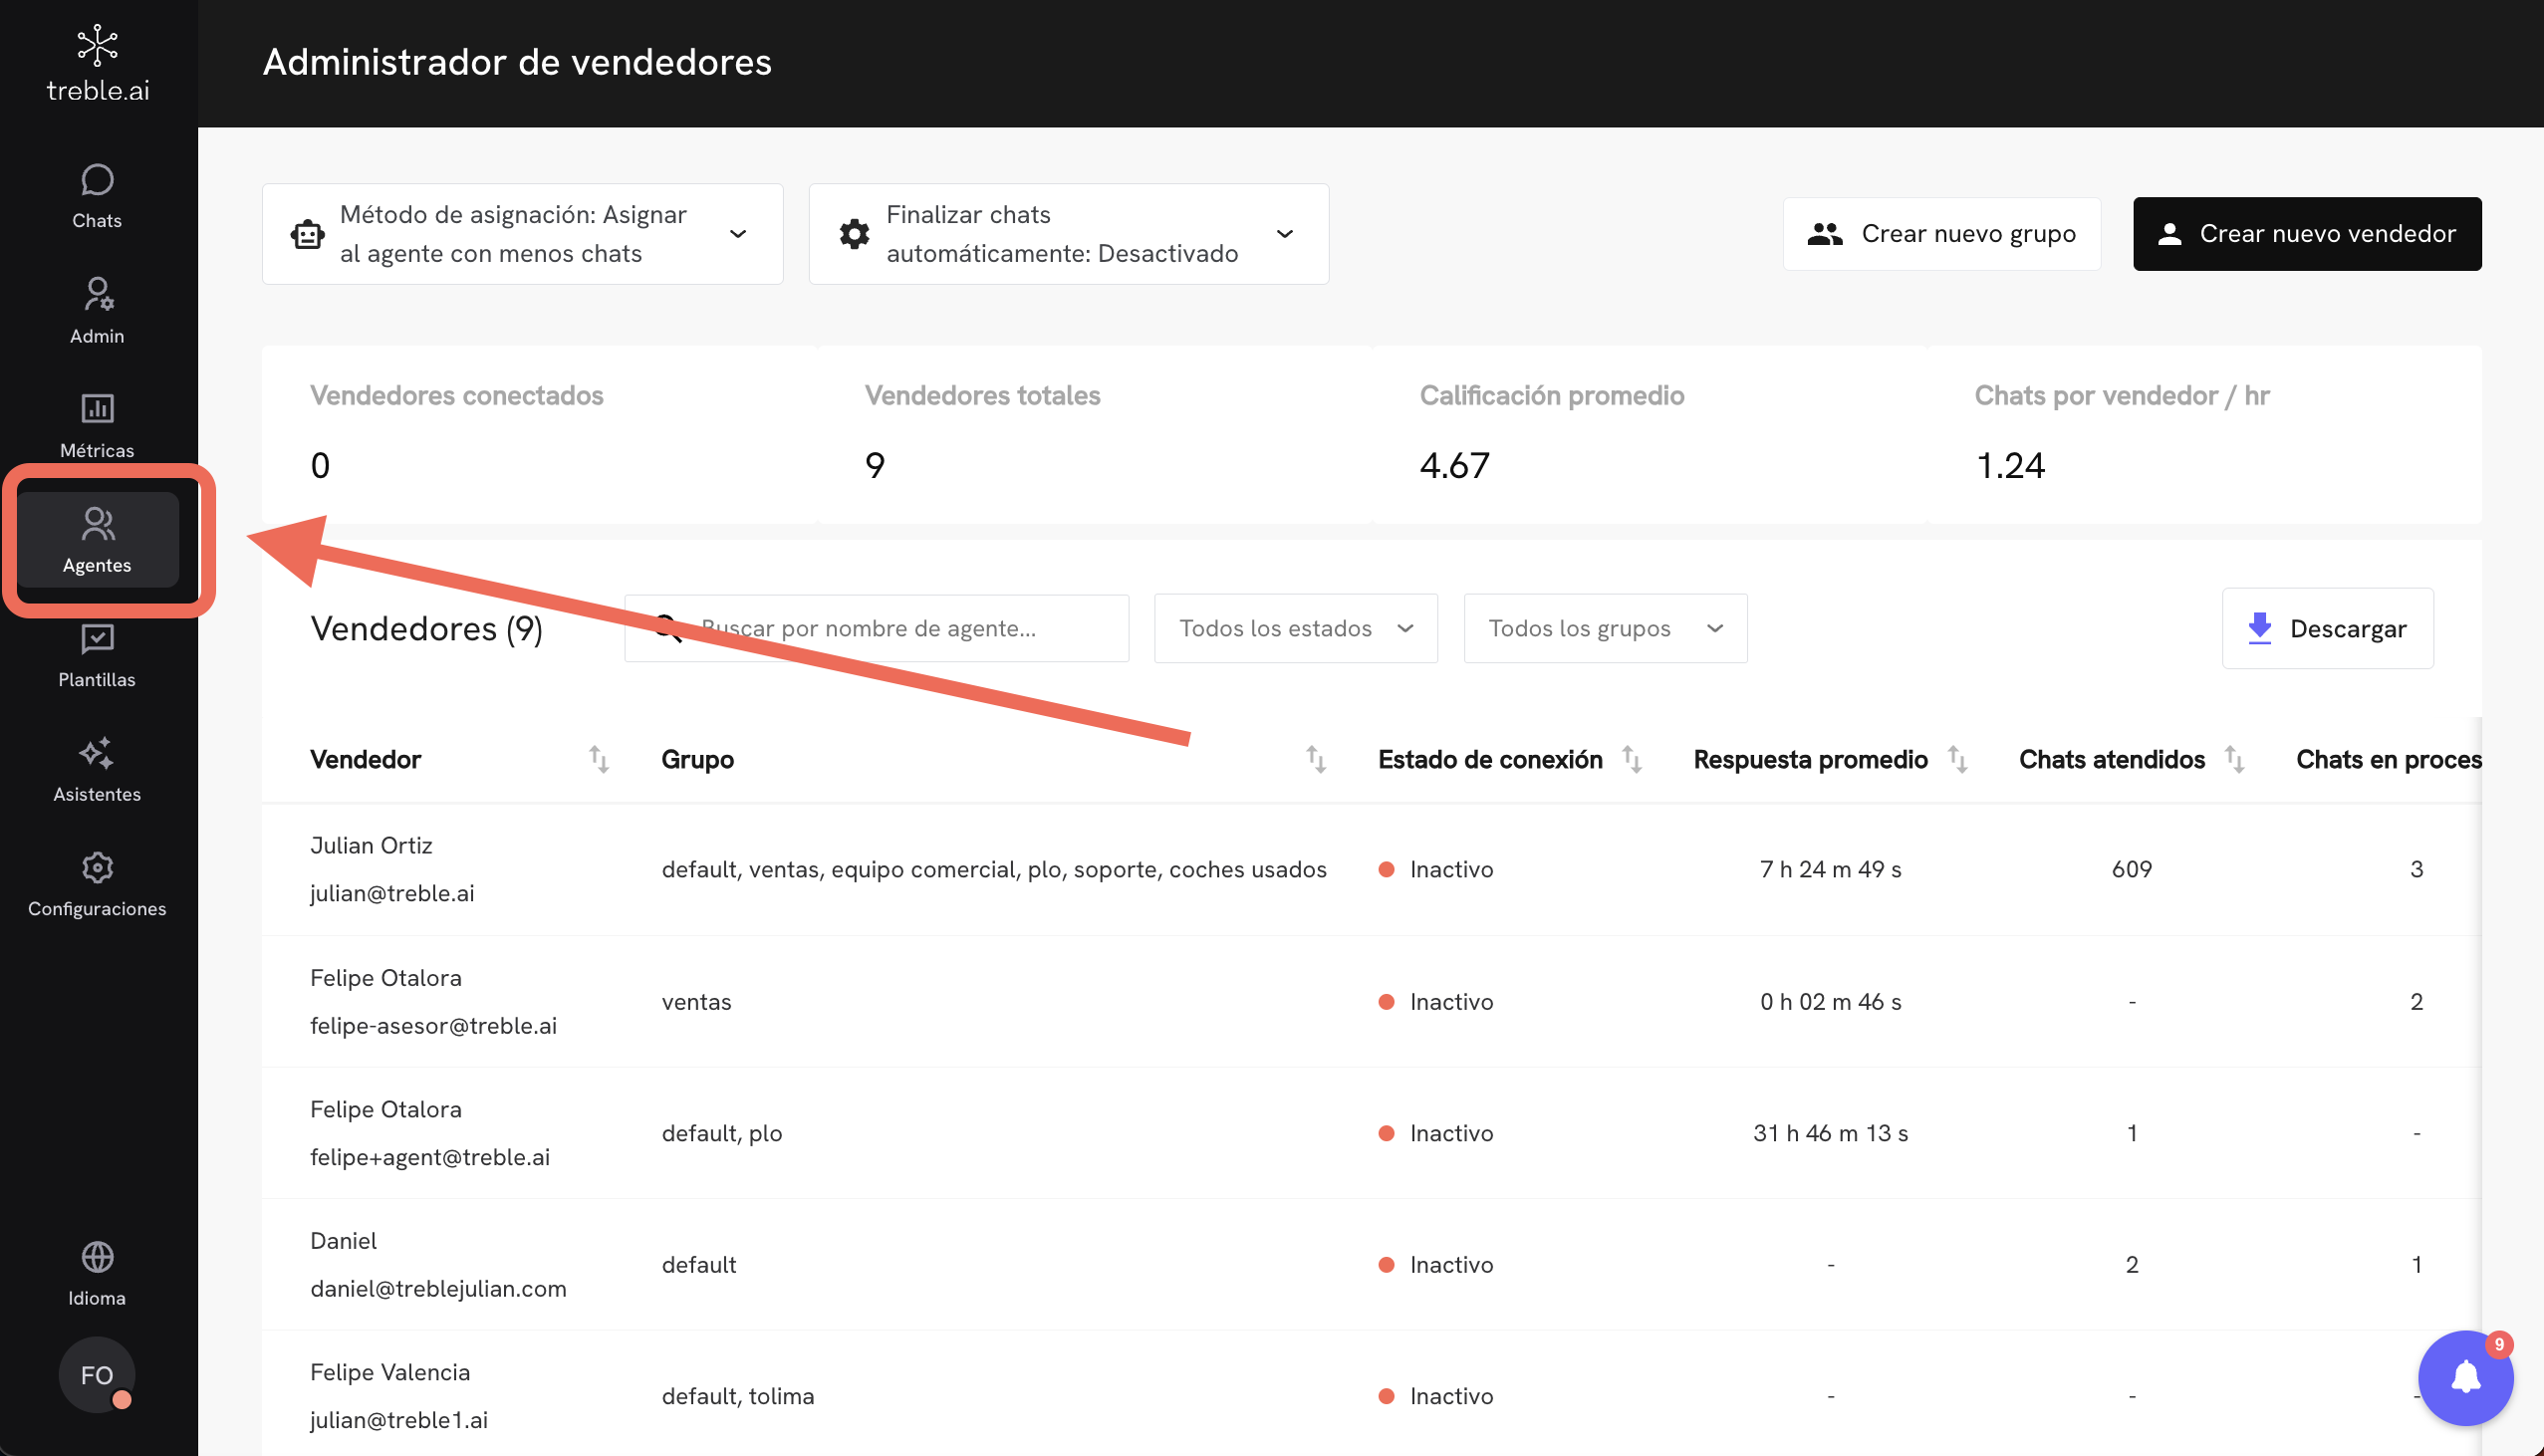
Task: Open the Asistentes section
Action: pyautogui.click(x=97, y=770)
